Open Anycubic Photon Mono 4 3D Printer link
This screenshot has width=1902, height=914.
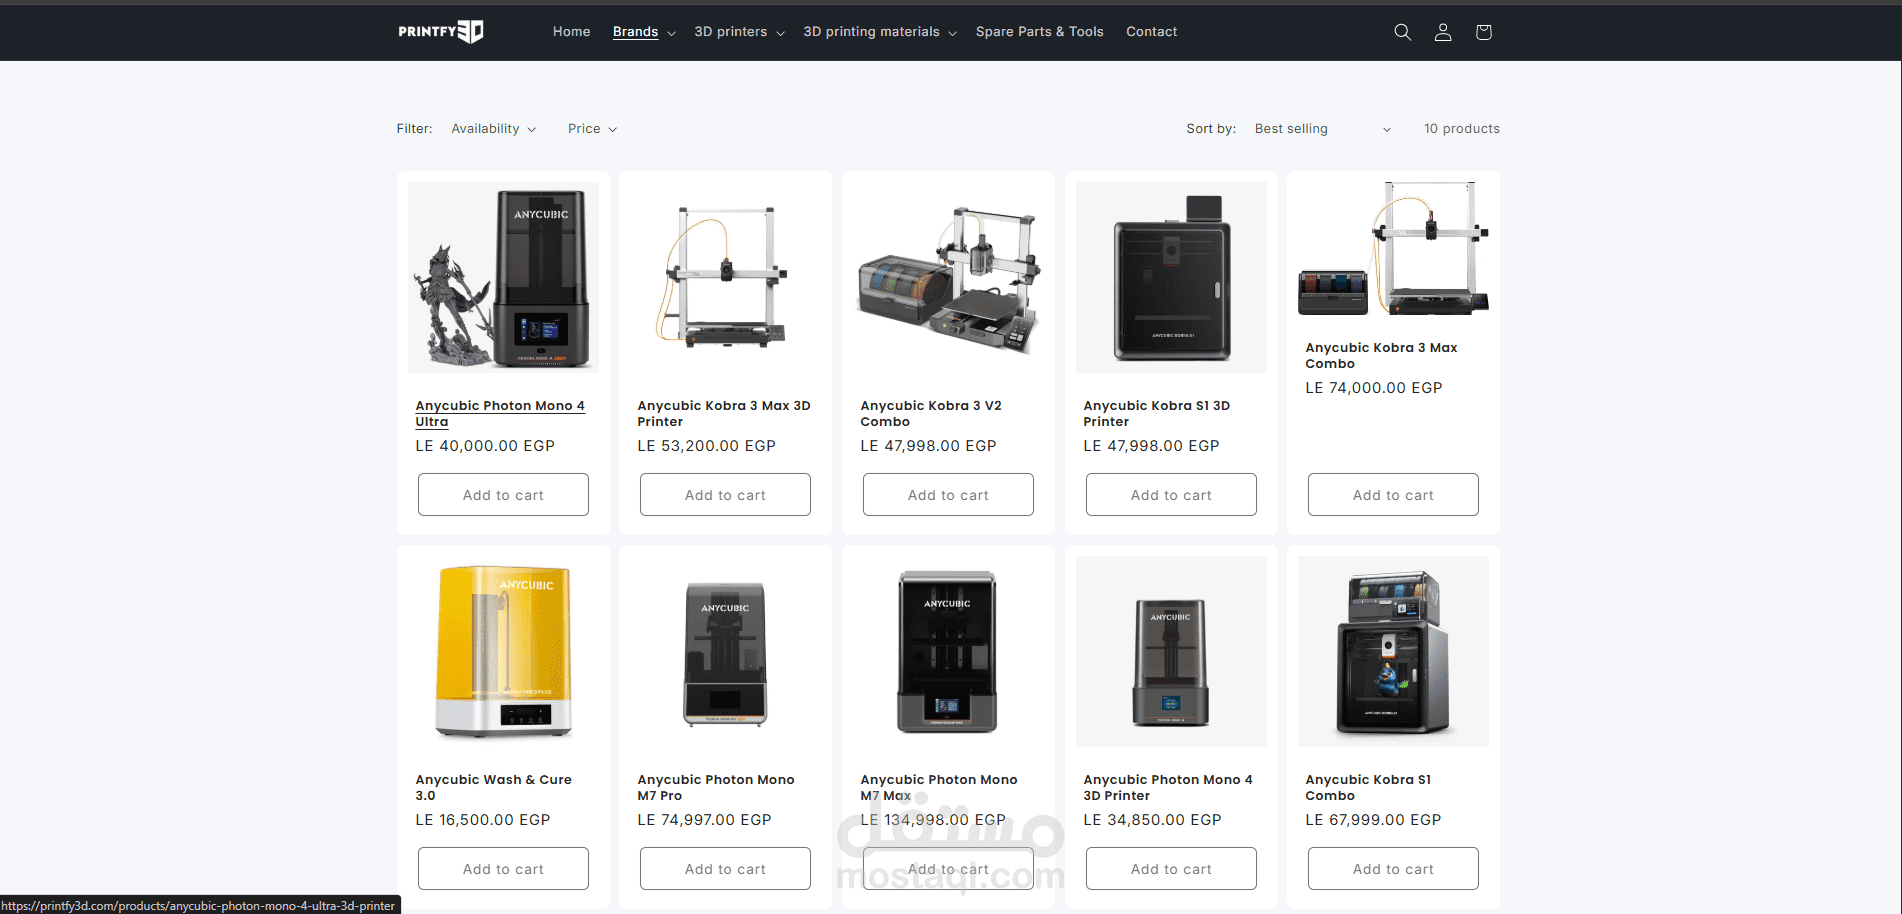[1168, 787]
